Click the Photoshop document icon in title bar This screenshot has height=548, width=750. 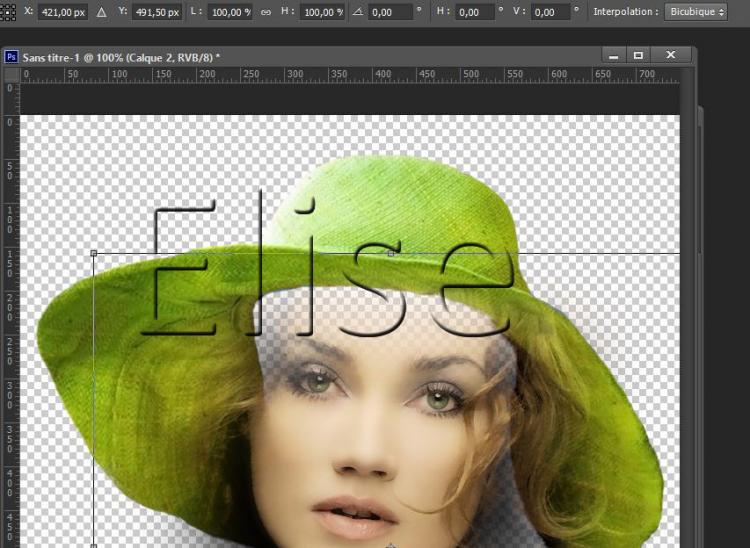11,57
